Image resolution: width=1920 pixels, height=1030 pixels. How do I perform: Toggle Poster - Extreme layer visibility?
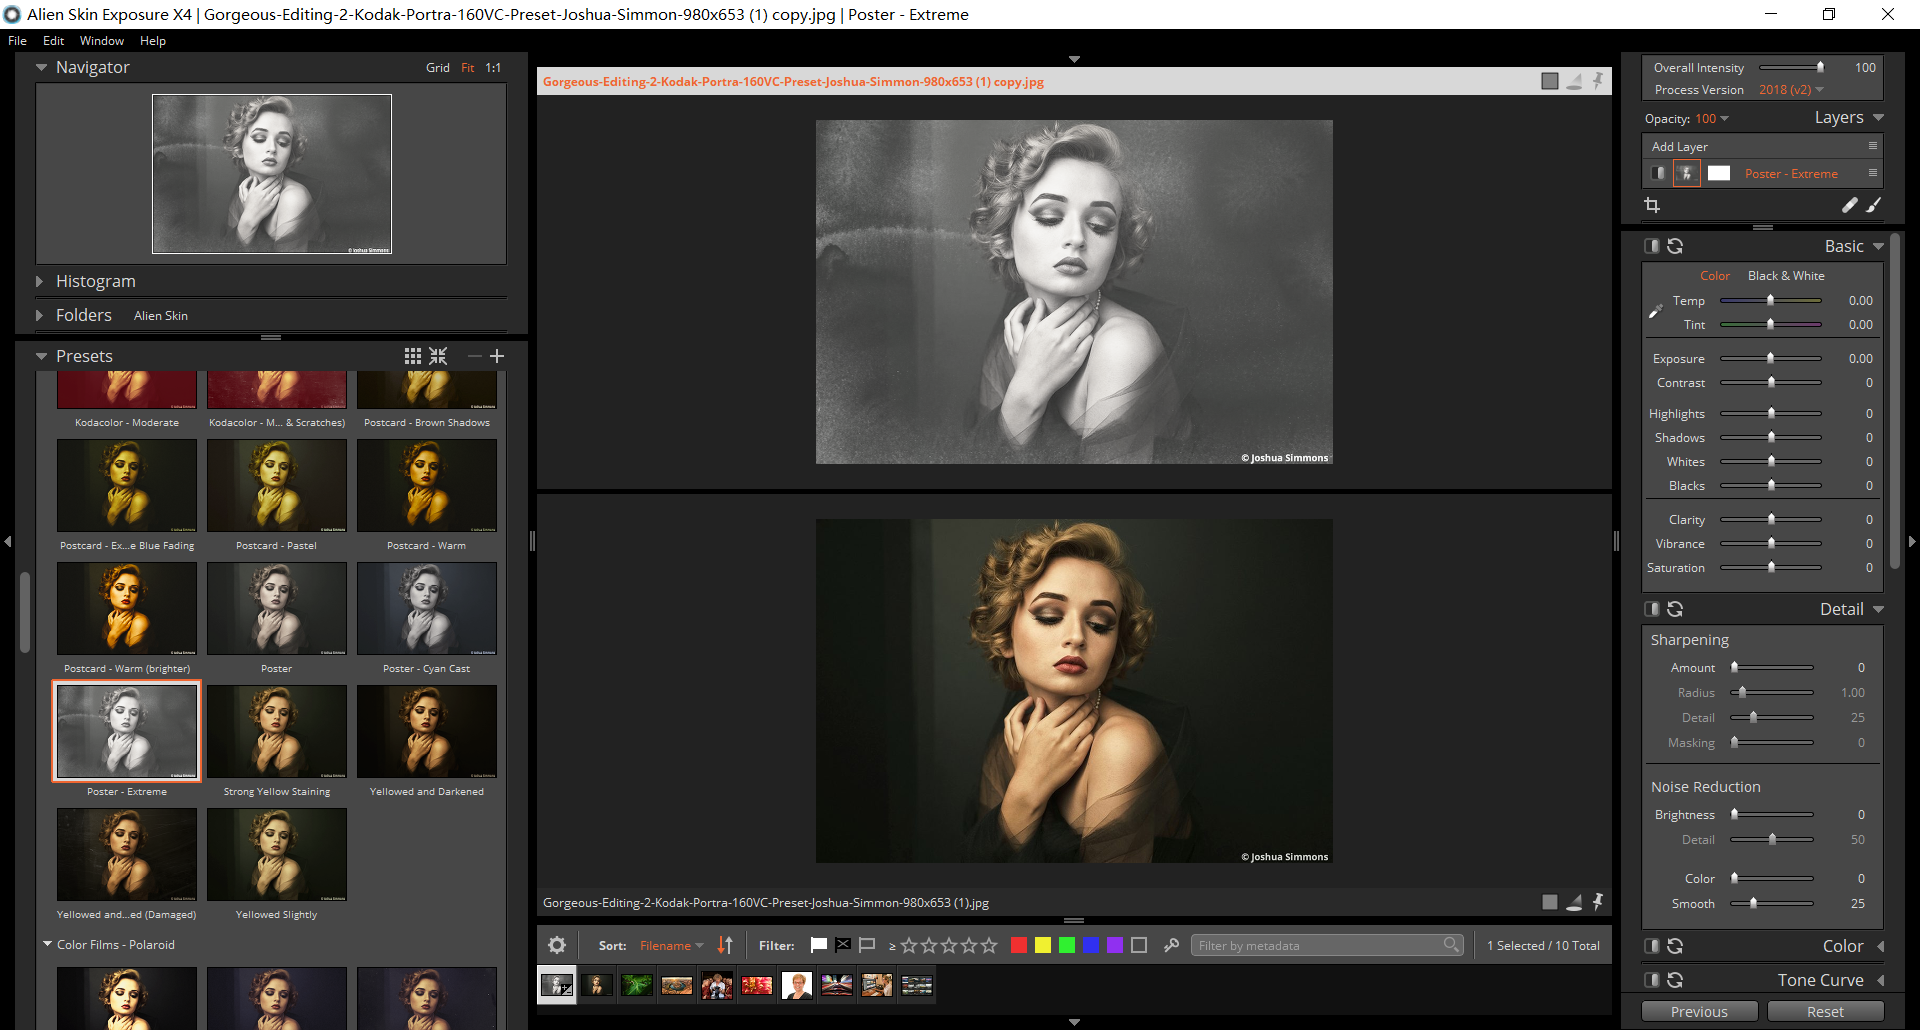pyautogui.click(x=1658, y=173)
